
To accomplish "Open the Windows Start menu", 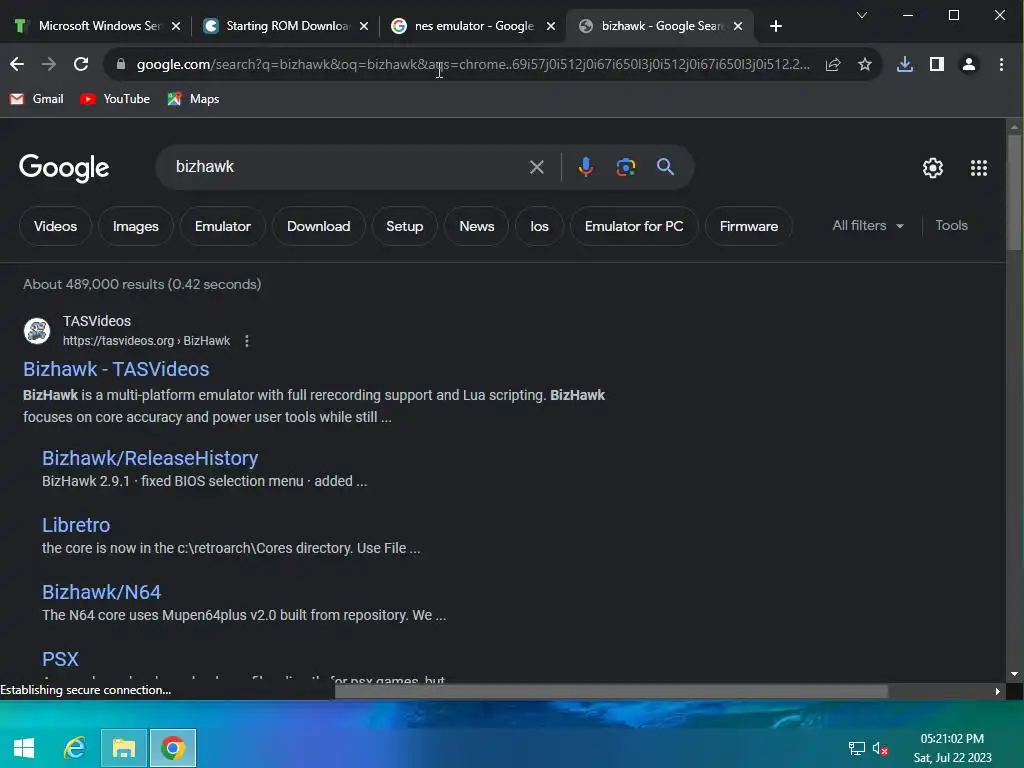I will (x=24, y=748).
